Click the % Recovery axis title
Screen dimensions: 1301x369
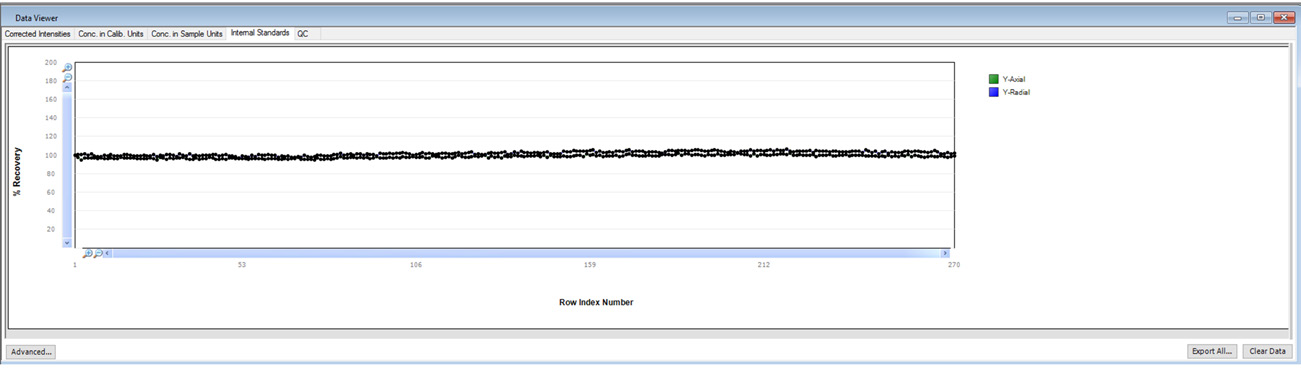coord(17,173)
